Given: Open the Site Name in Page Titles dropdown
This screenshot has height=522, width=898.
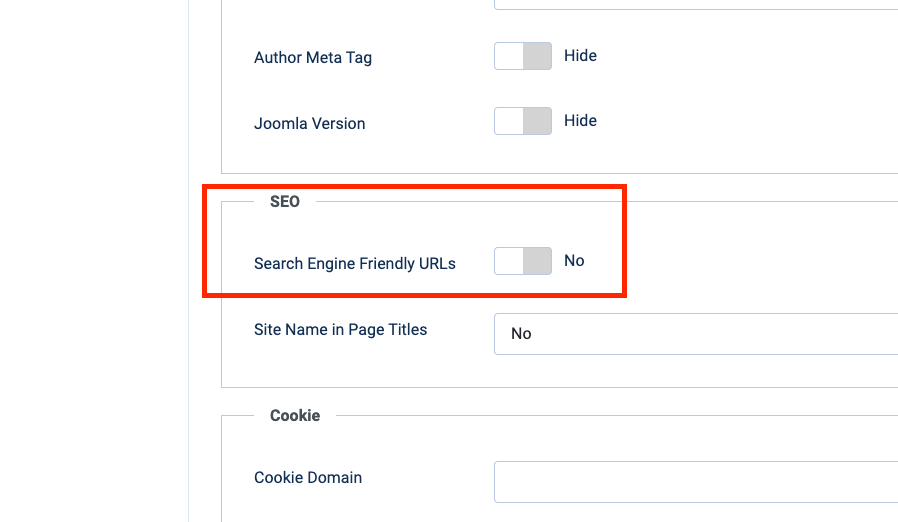Looking at the screenshot, I should 696,334.
